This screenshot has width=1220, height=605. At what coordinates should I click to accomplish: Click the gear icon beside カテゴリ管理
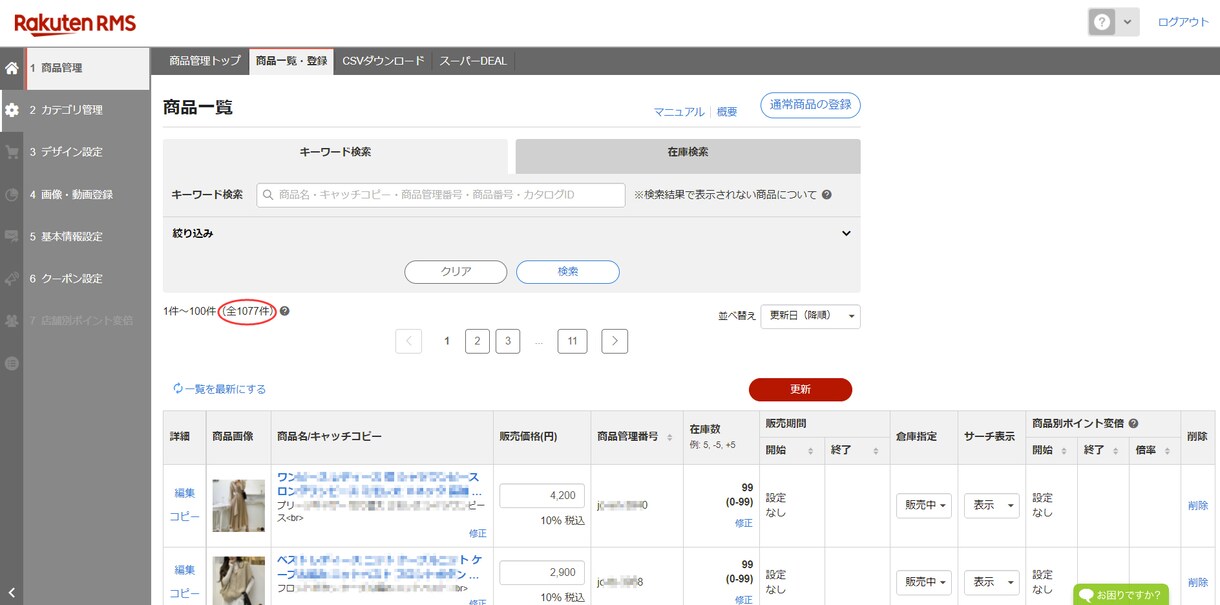pos(12,110)
